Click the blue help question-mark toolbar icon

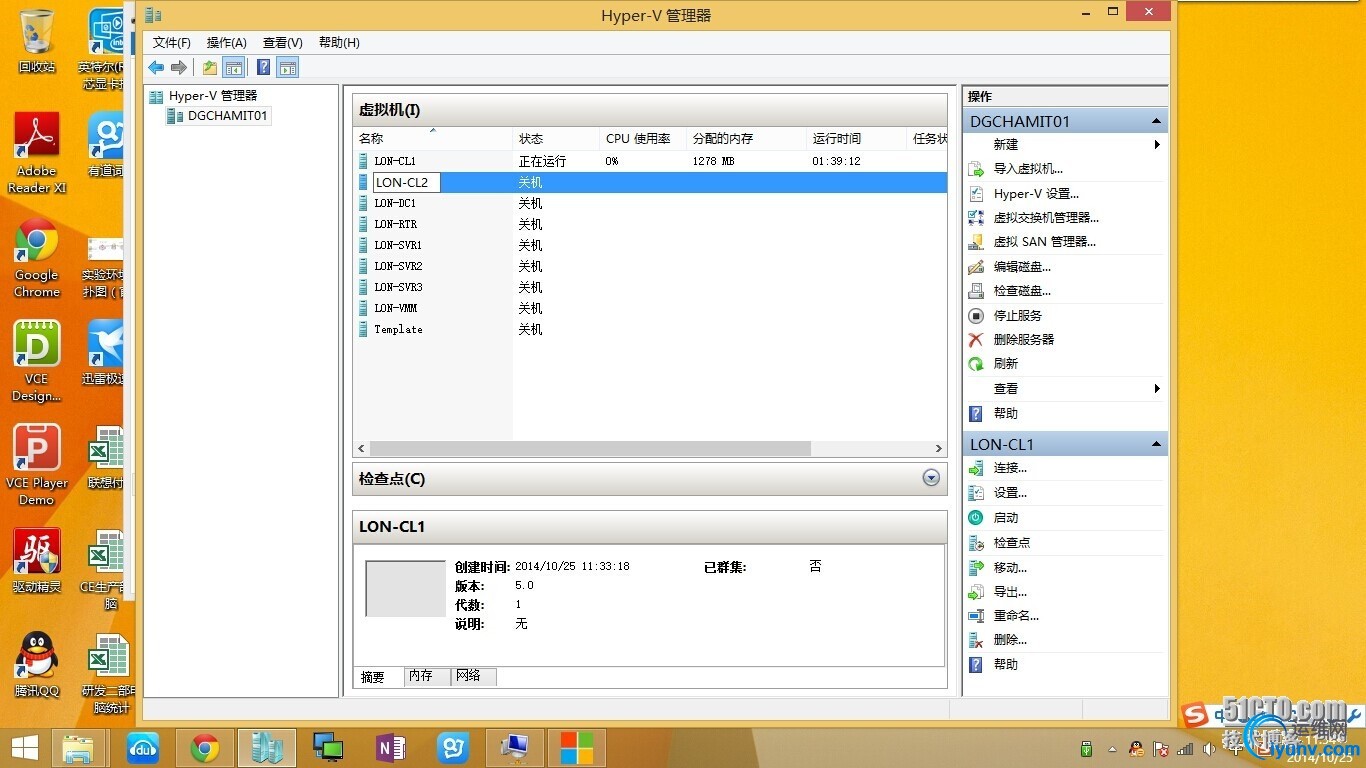coord(263,67)
